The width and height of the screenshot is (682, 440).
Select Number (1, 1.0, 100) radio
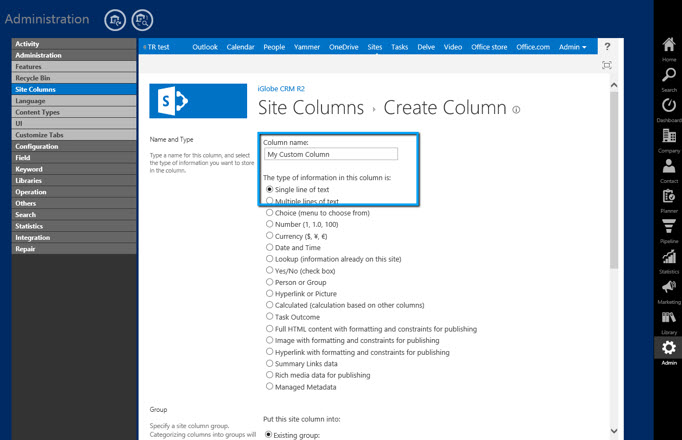click(270, 224)
